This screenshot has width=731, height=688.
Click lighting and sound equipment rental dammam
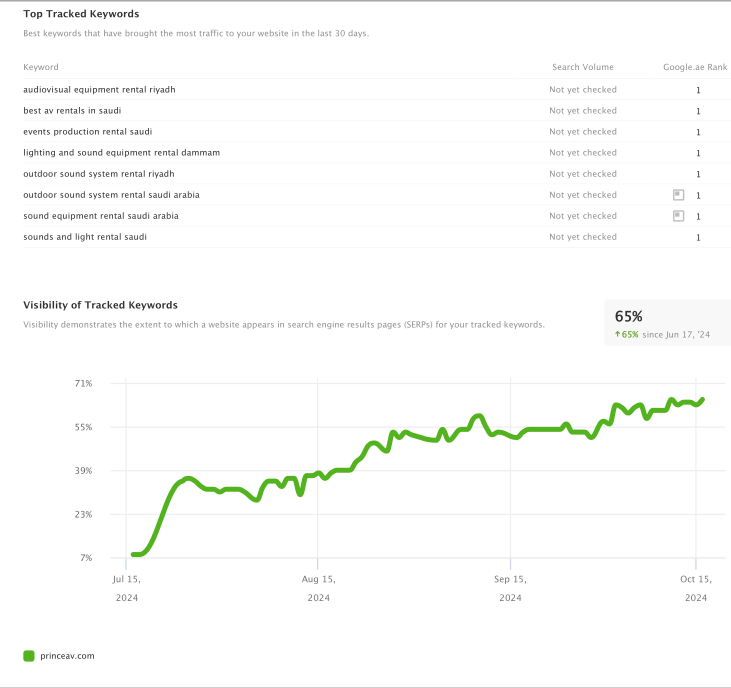click(x=121, y=152)
